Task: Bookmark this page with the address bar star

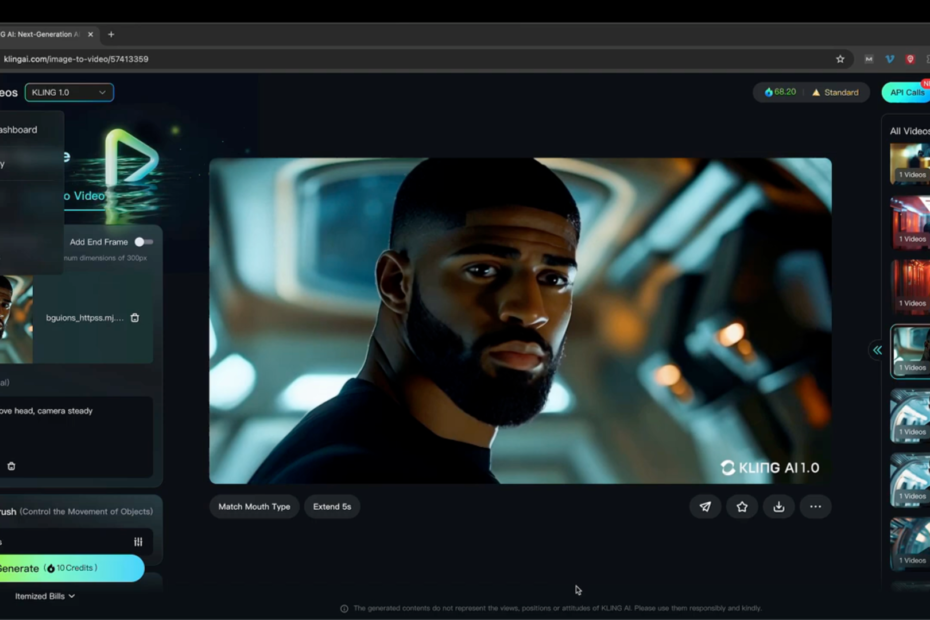Action: (840, 59)
